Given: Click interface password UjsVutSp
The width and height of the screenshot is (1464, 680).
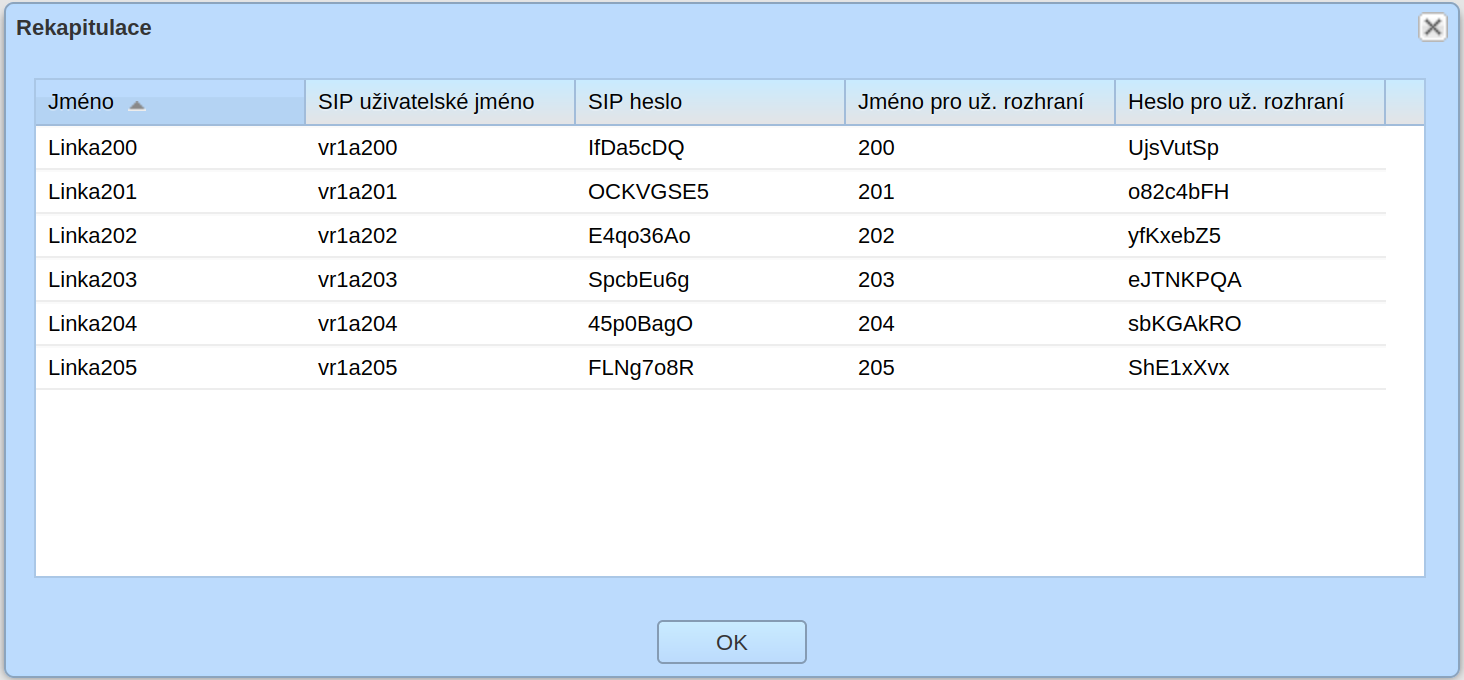Looking at the screenshot, I should (1174, 148).
